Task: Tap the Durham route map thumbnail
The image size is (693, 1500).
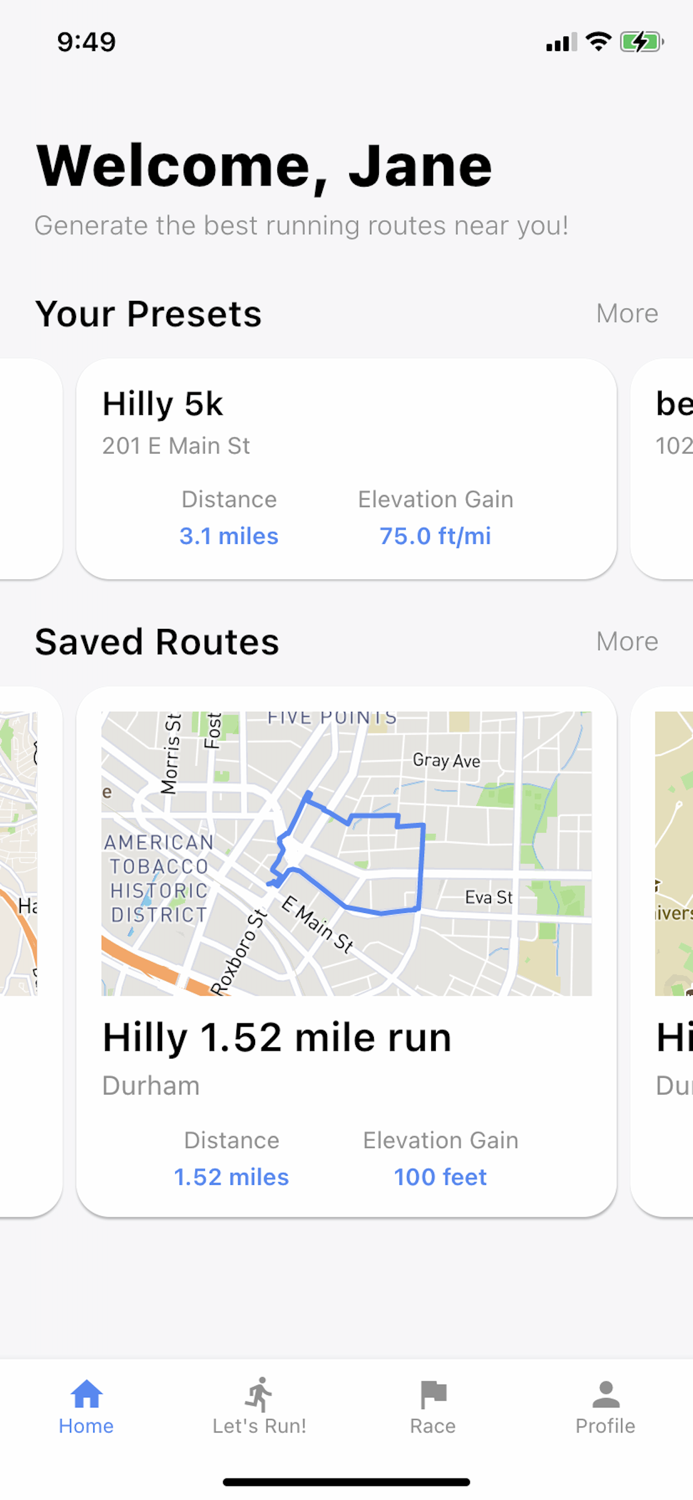Action: (346, 853)
